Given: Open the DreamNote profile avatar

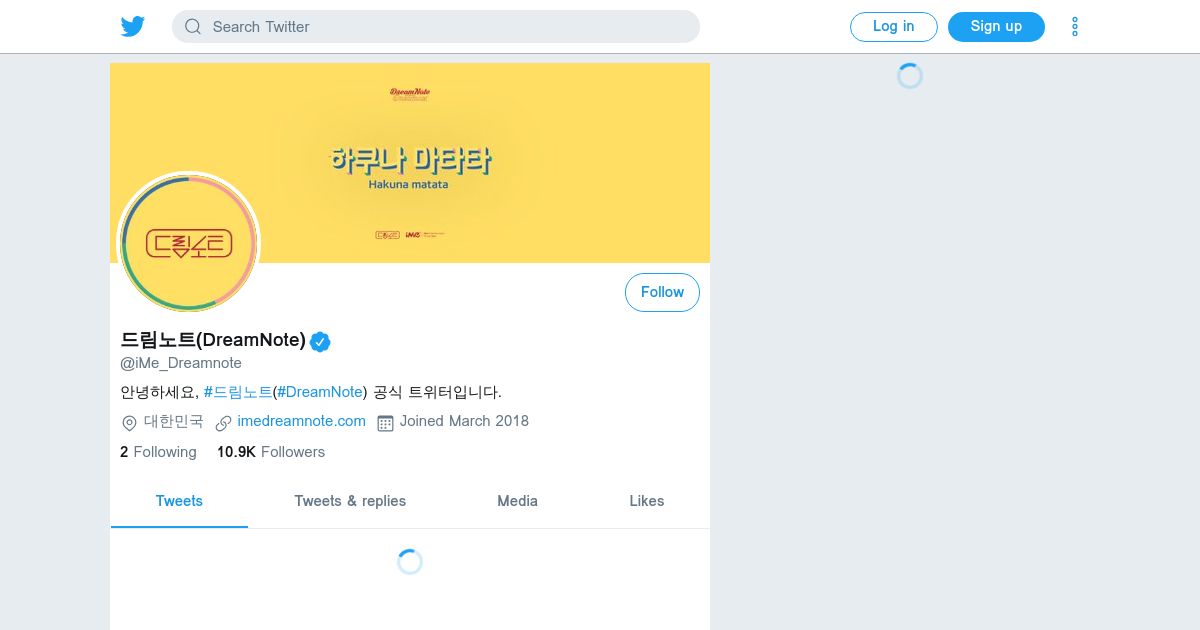Looking at the screenshot, I should pos(189,243).
